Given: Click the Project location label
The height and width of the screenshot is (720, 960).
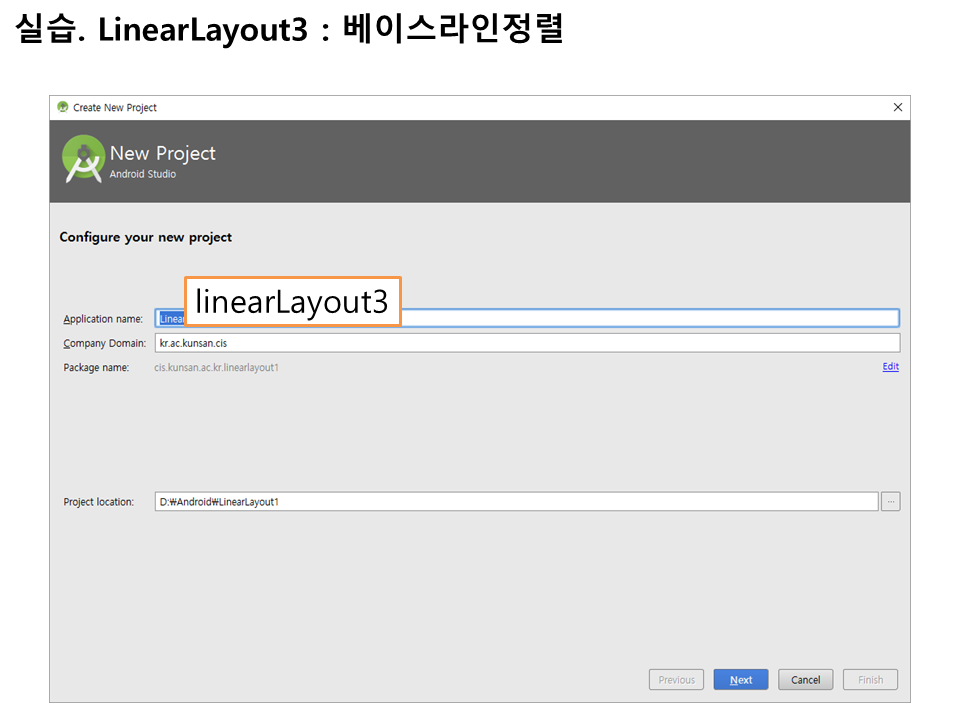Looking at the screenshot, I should point(98,502).
